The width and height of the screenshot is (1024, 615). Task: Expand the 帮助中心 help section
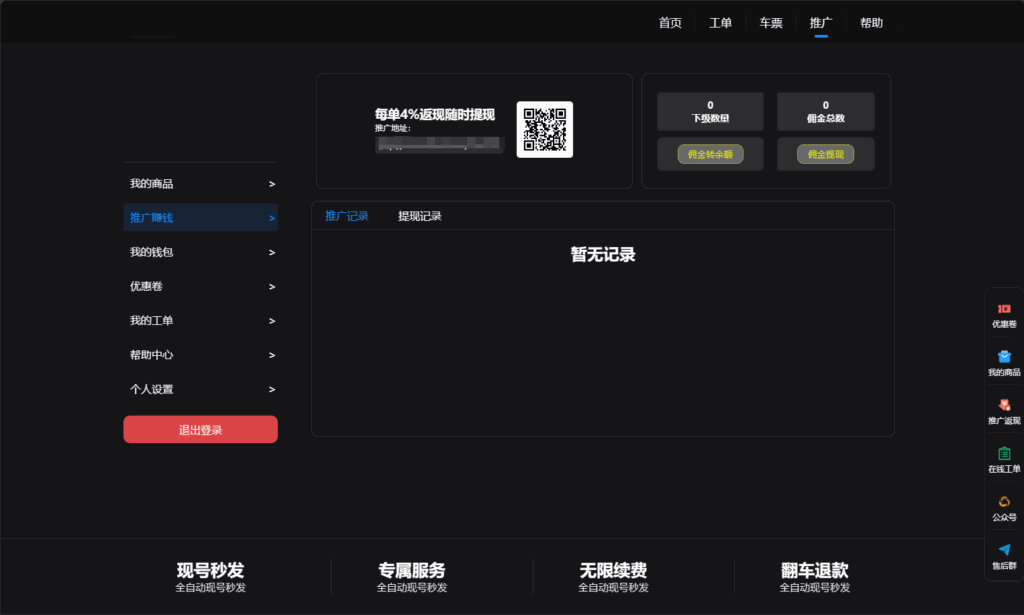pos(200,355)
